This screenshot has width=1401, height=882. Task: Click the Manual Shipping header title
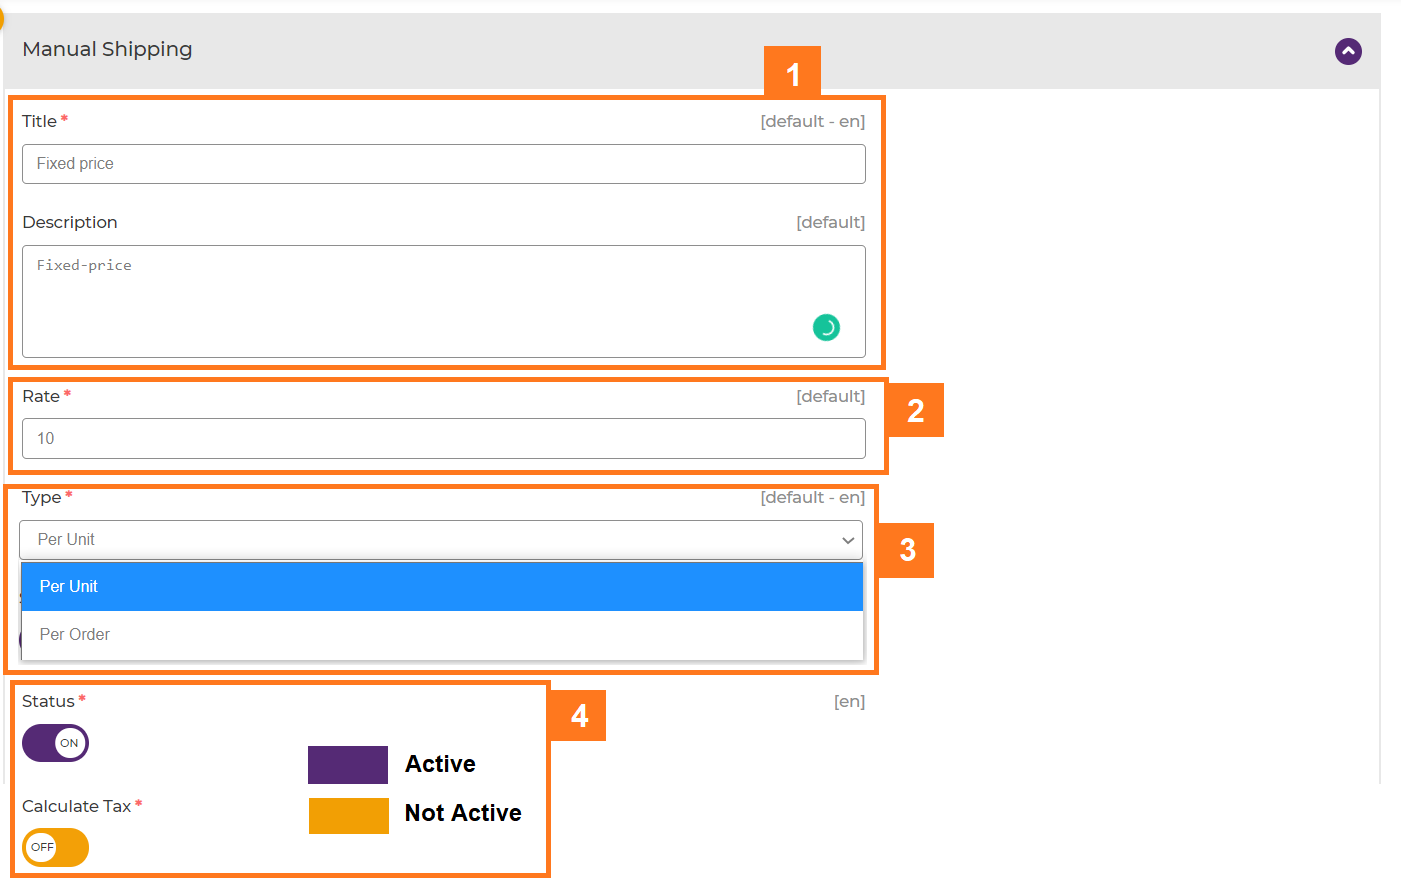click(107, 49)
